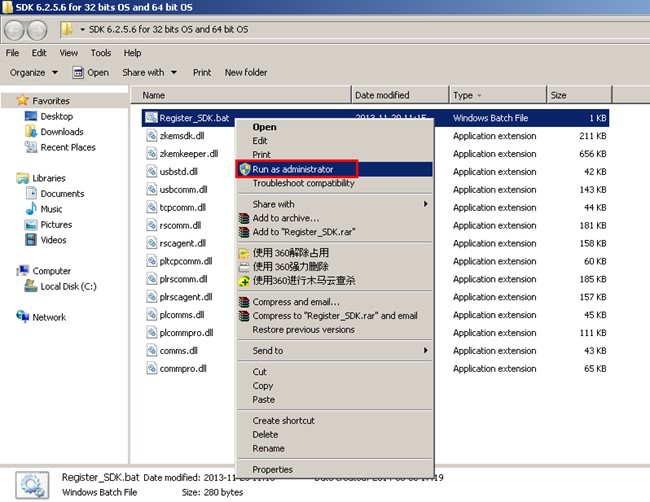
Task: Open the Tools menu in menu bar
Action: (x=100, y=53)
